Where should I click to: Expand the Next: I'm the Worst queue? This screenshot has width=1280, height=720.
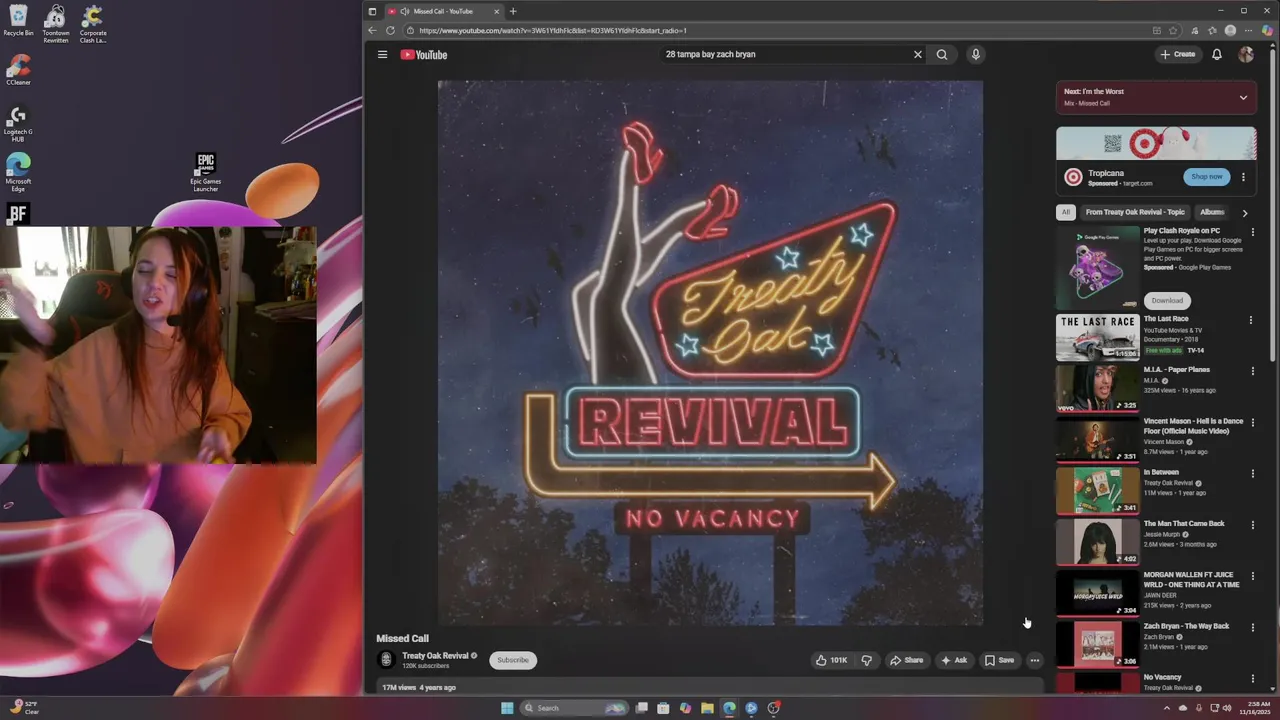point(1243,97)
